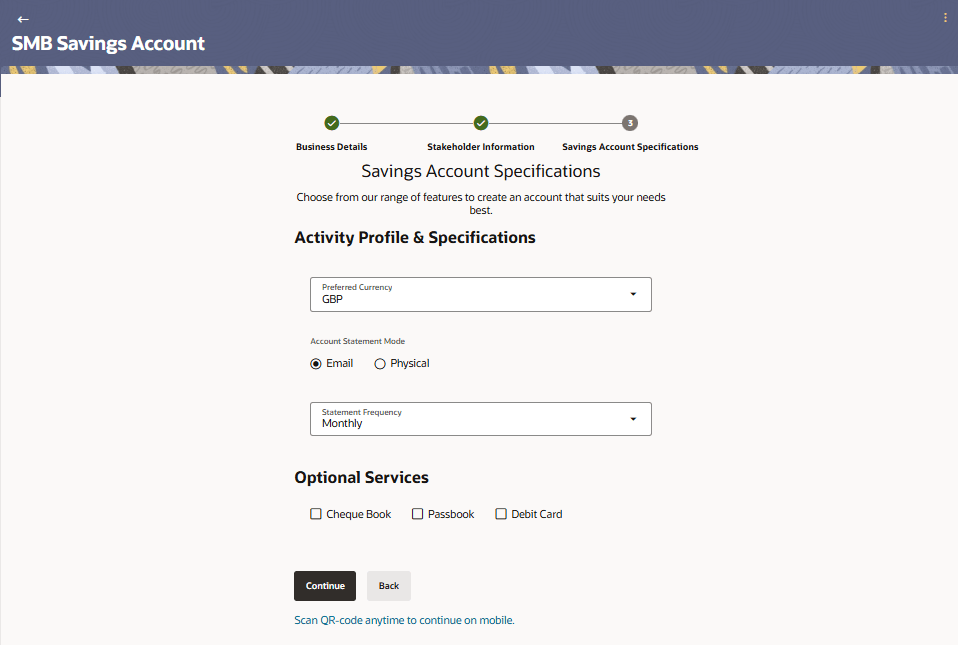Select Email statement mode
This screenshot has width=958, height=645.
click(316, 364)
